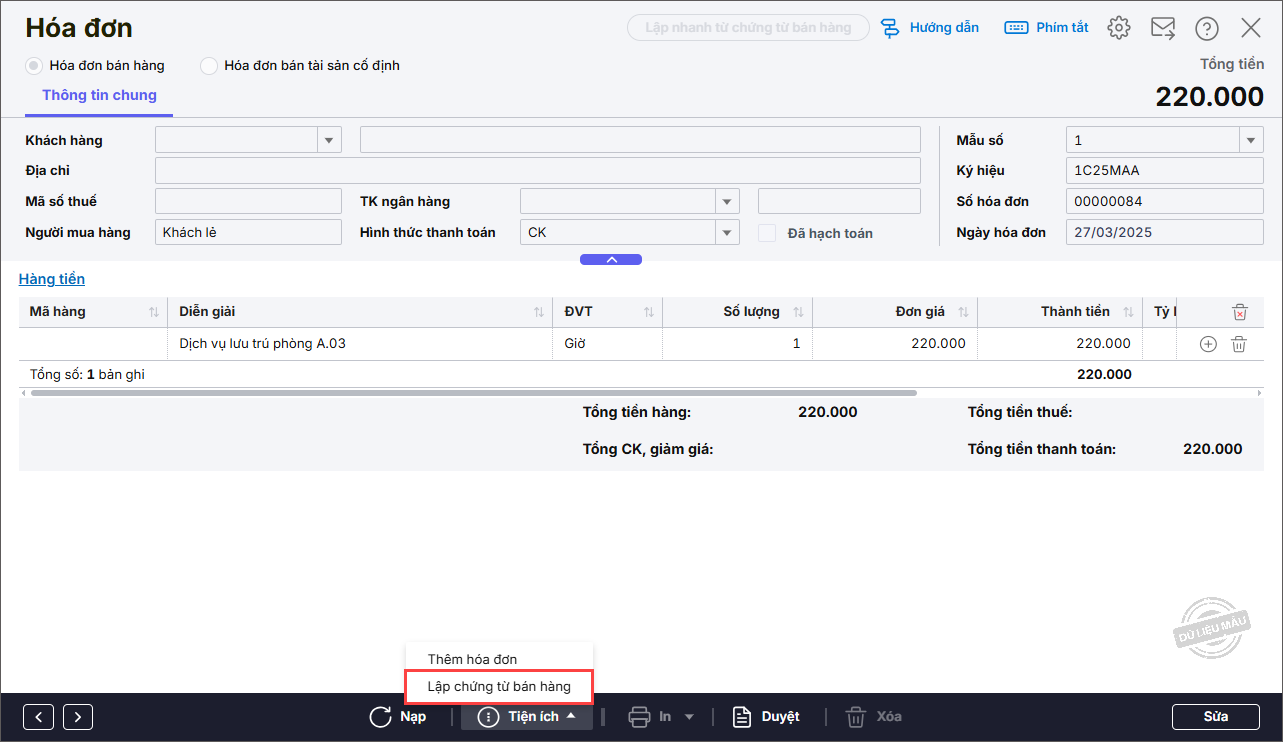
Task: Click the Nạp reload button
Action: pyautogui.click(x=398, y=716)
